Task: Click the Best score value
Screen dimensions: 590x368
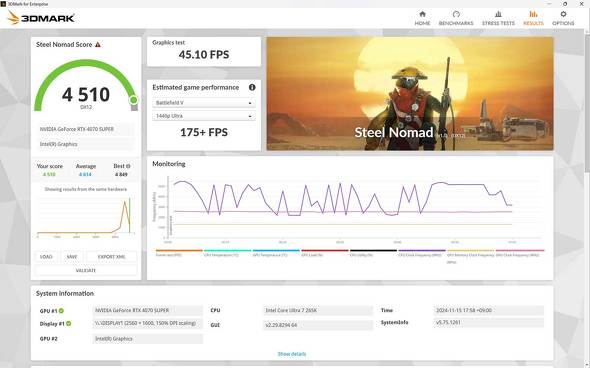Action: [121, 175]
